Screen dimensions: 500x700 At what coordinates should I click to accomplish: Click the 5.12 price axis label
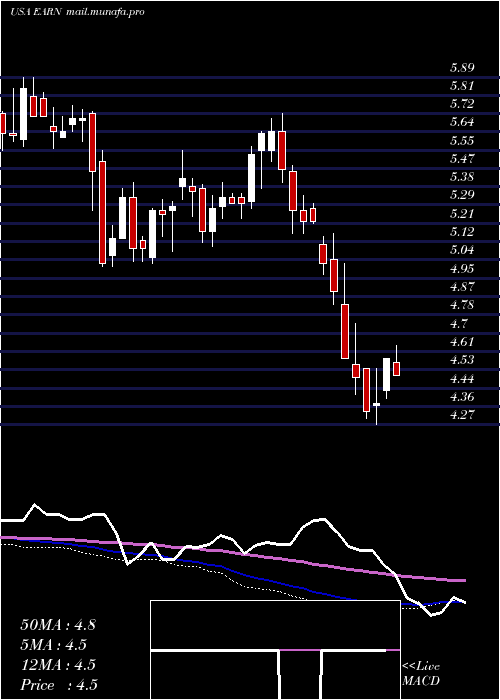coord(462,232)
